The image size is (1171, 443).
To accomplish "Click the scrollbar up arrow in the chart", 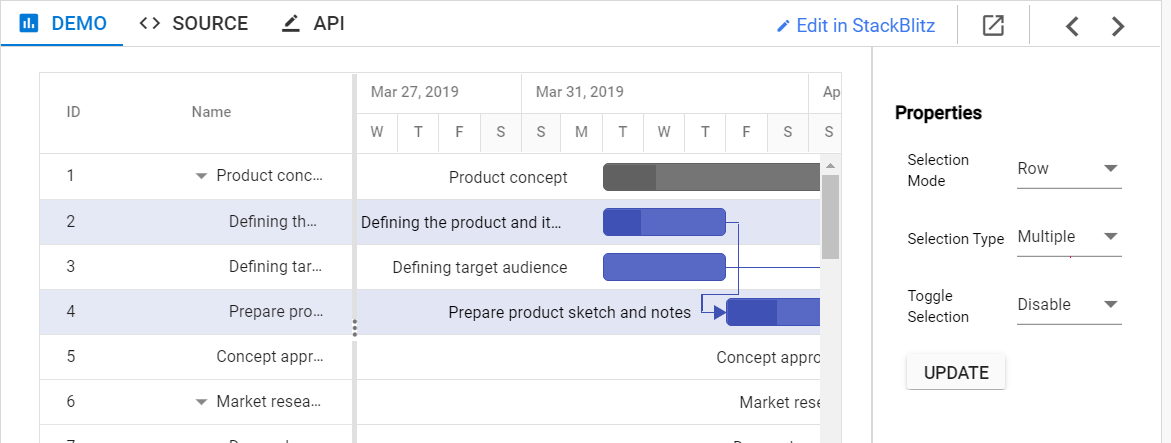I will click(x=830, y=165).
